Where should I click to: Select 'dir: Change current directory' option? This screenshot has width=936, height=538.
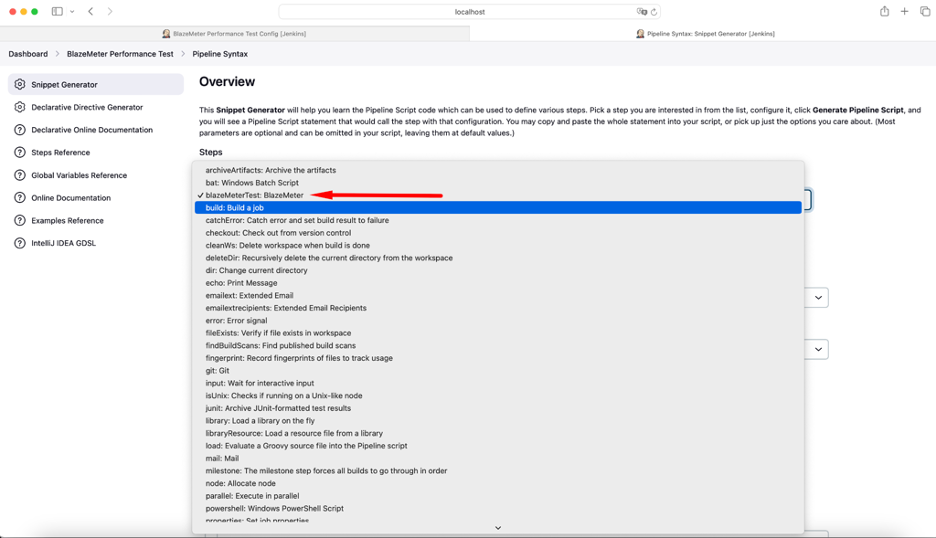click(498, 270)
